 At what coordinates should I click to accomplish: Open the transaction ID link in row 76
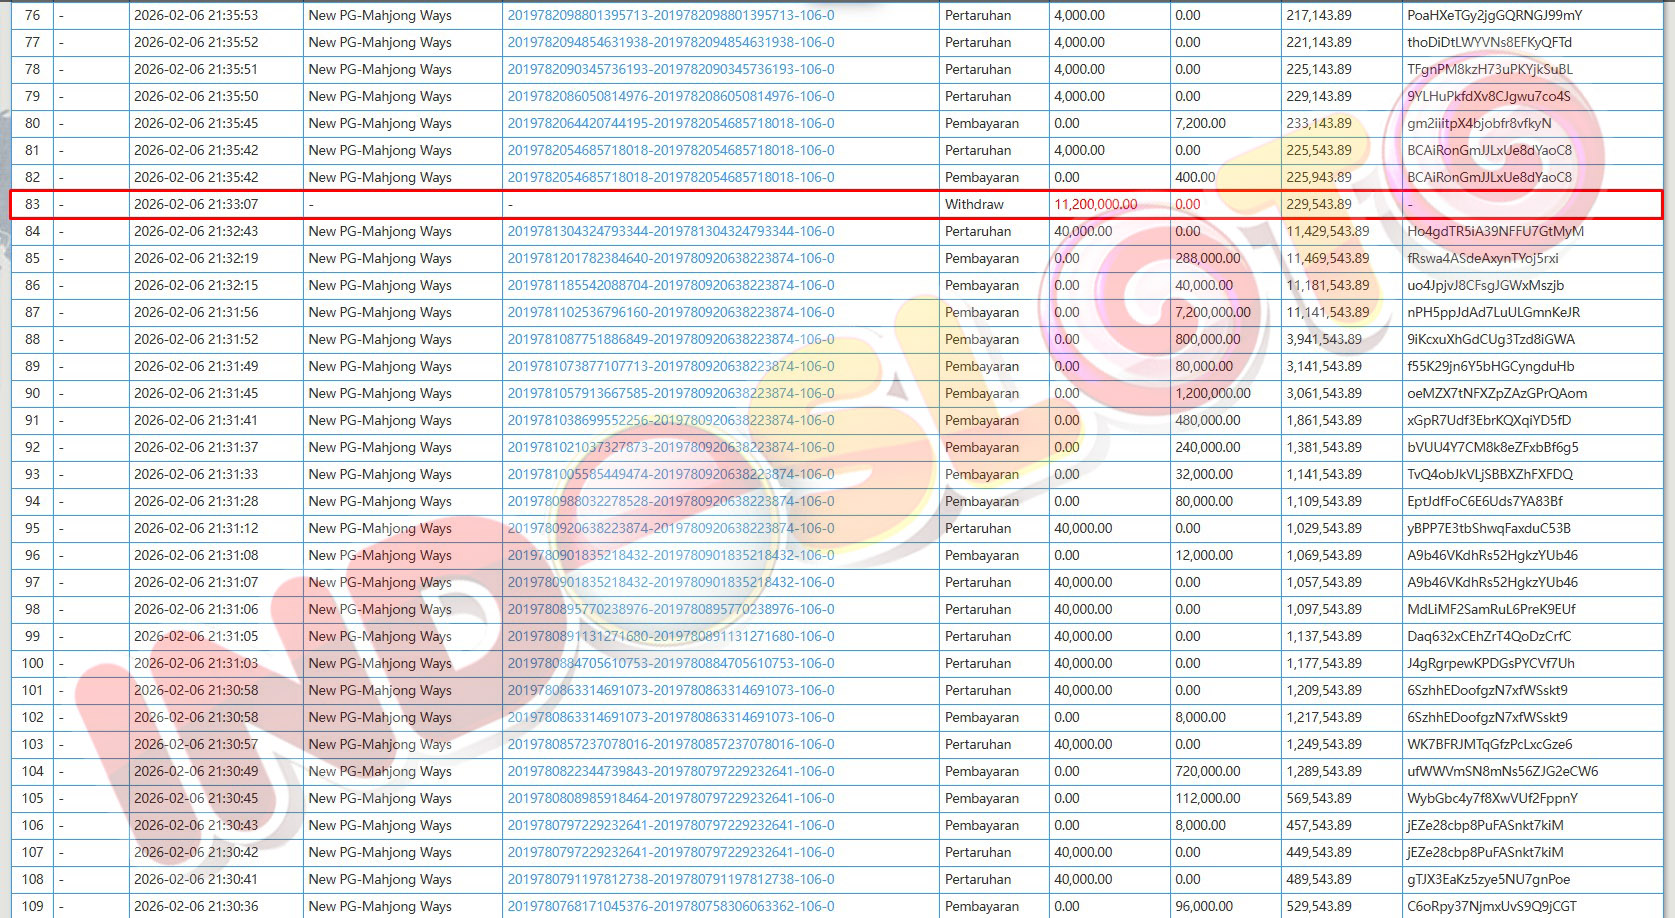click(670, 16)
